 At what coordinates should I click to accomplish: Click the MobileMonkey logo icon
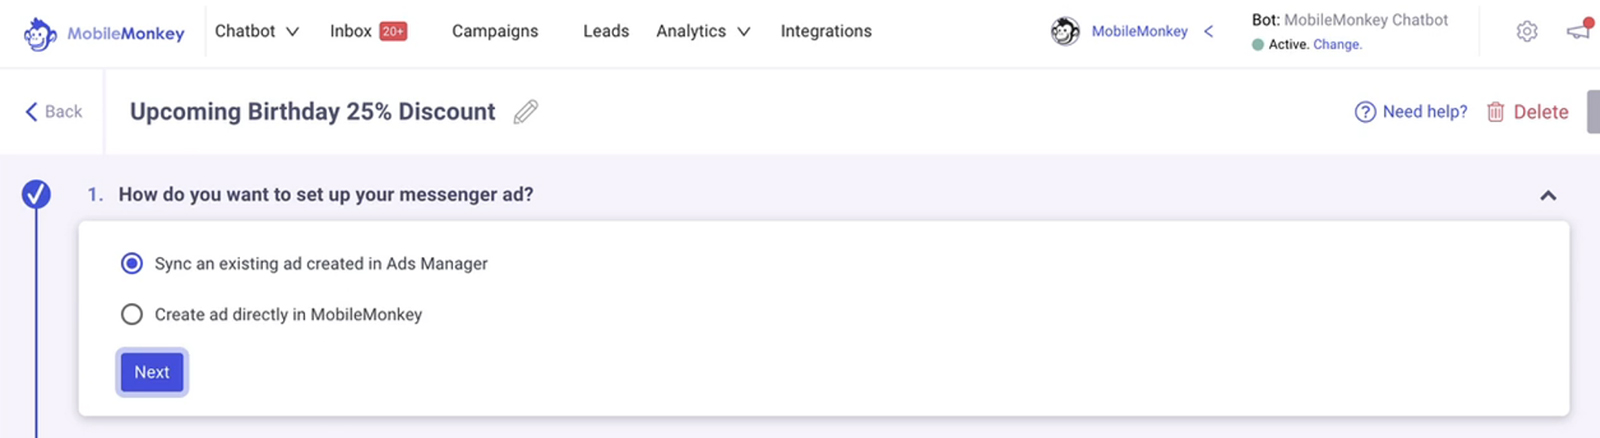pos(39,34)
